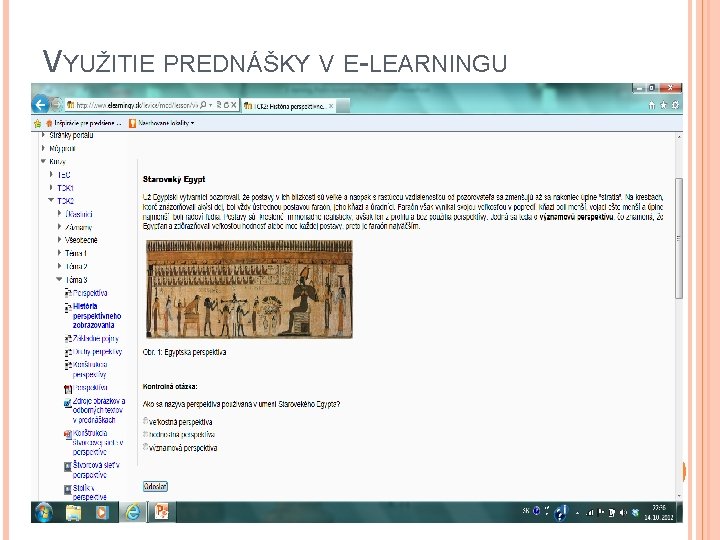720x540 pixels.
Task: Expand the Môj profil tree node
Action: tap(43, 148)
